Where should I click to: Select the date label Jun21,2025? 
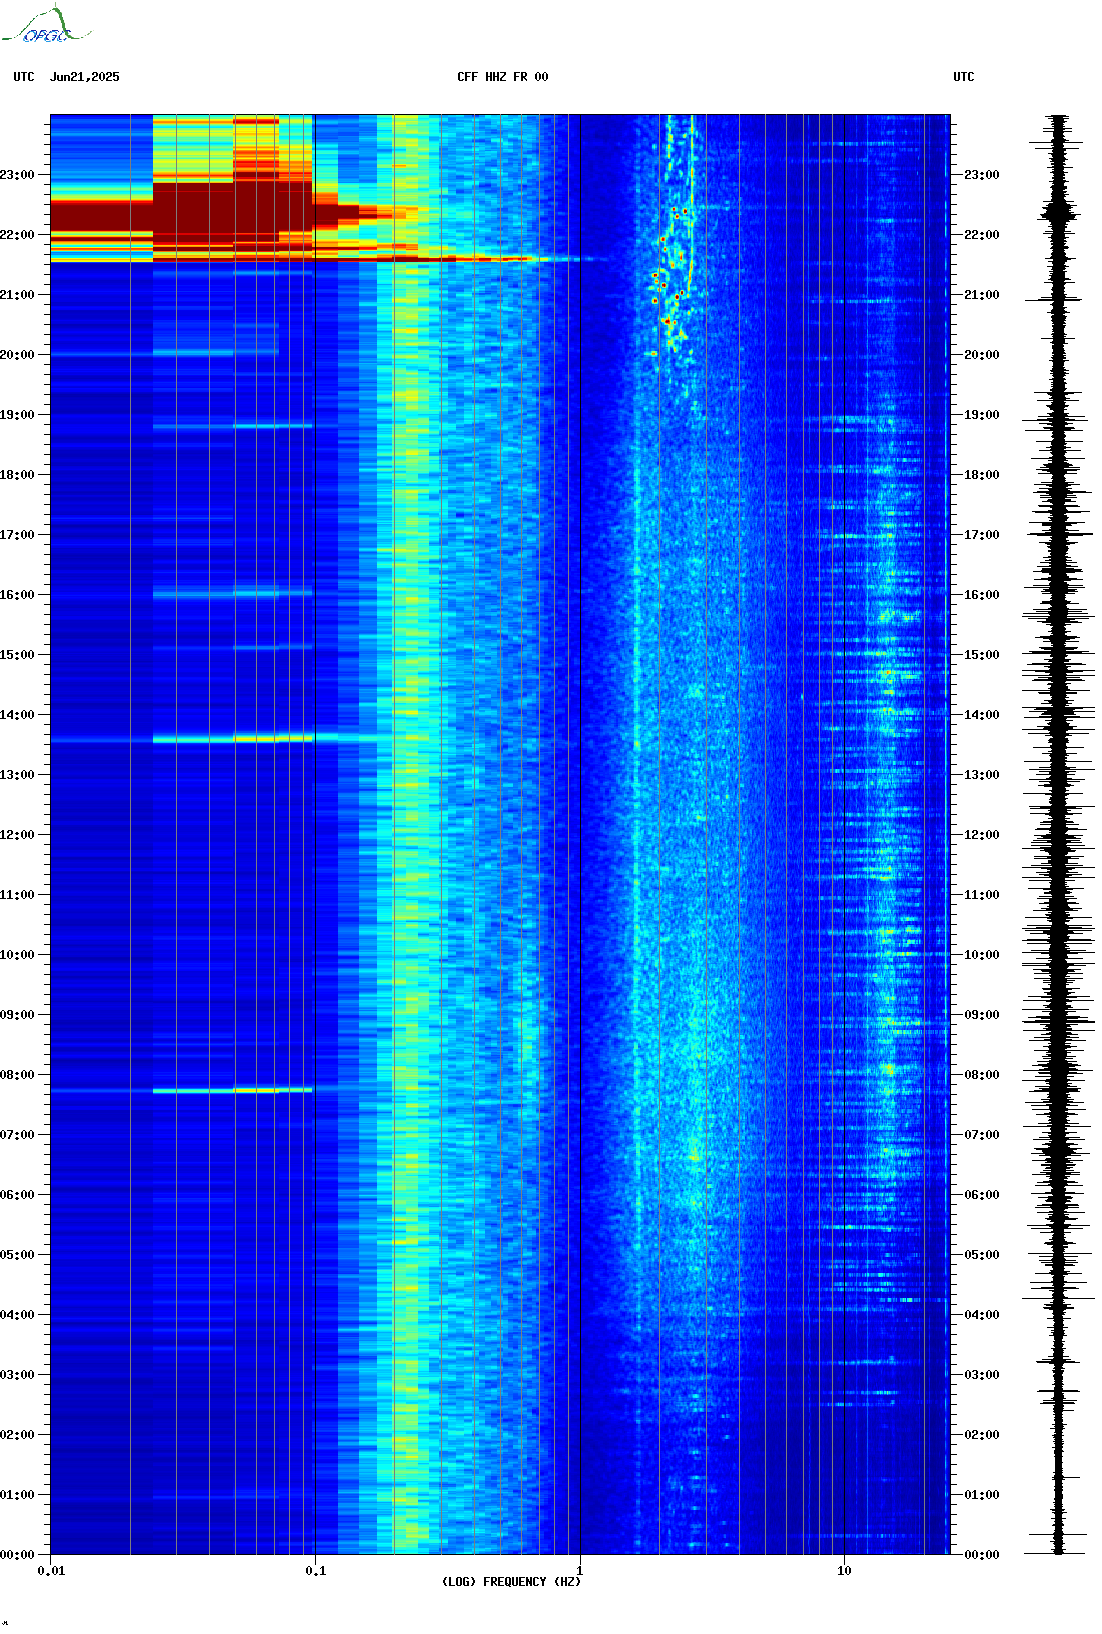point(84,77)
